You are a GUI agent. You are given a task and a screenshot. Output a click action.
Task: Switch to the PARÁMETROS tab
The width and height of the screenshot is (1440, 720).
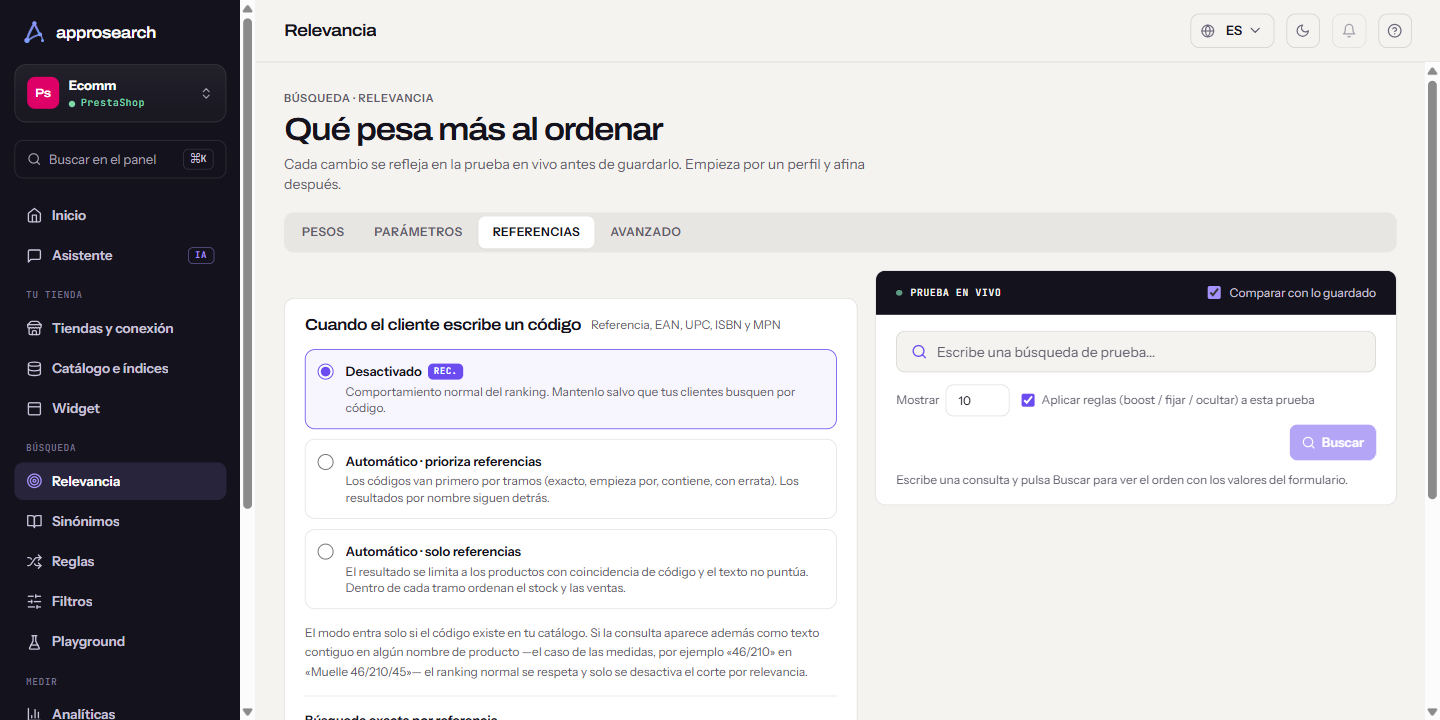coord(418,232)
